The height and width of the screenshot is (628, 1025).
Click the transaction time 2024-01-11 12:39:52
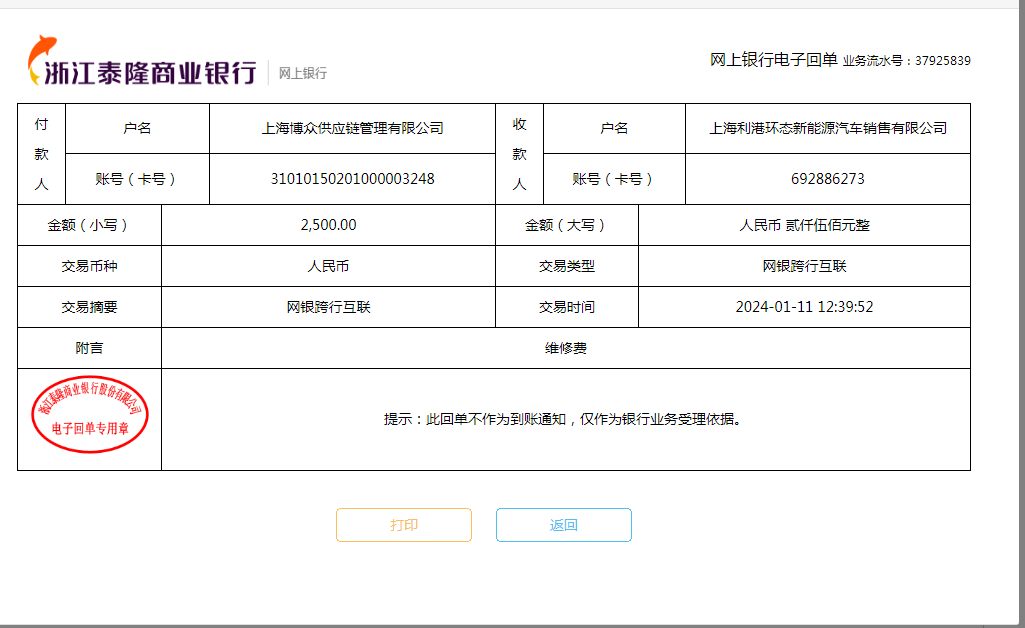804,307
